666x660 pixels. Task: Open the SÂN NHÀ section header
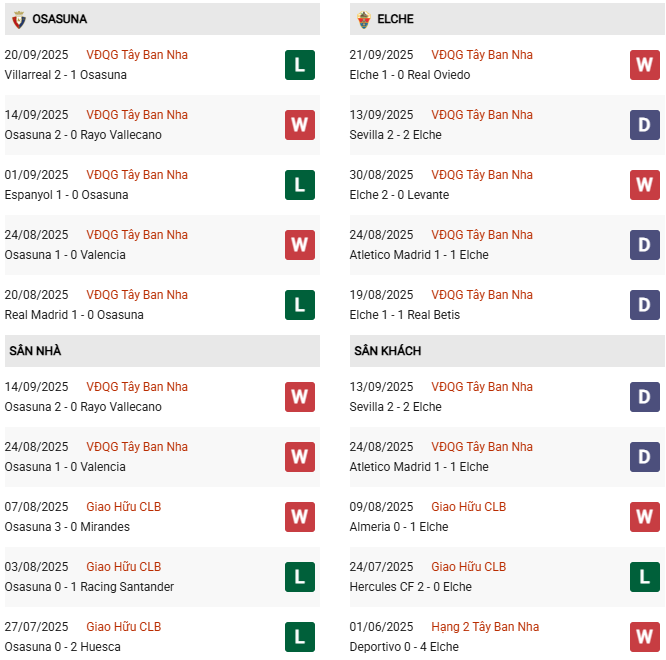coord(35,351)
